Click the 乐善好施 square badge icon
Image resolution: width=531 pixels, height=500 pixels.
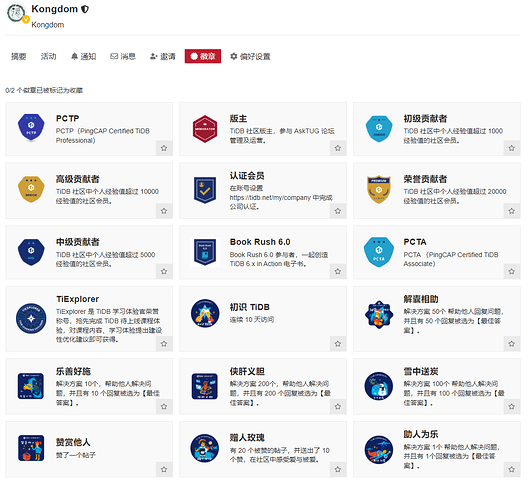tap(31, 386)
